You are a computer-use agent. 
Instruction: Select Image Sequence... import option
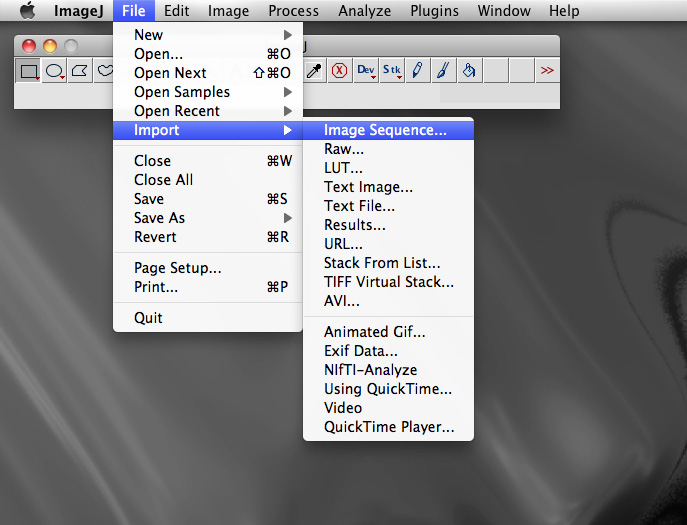[388, 130]
